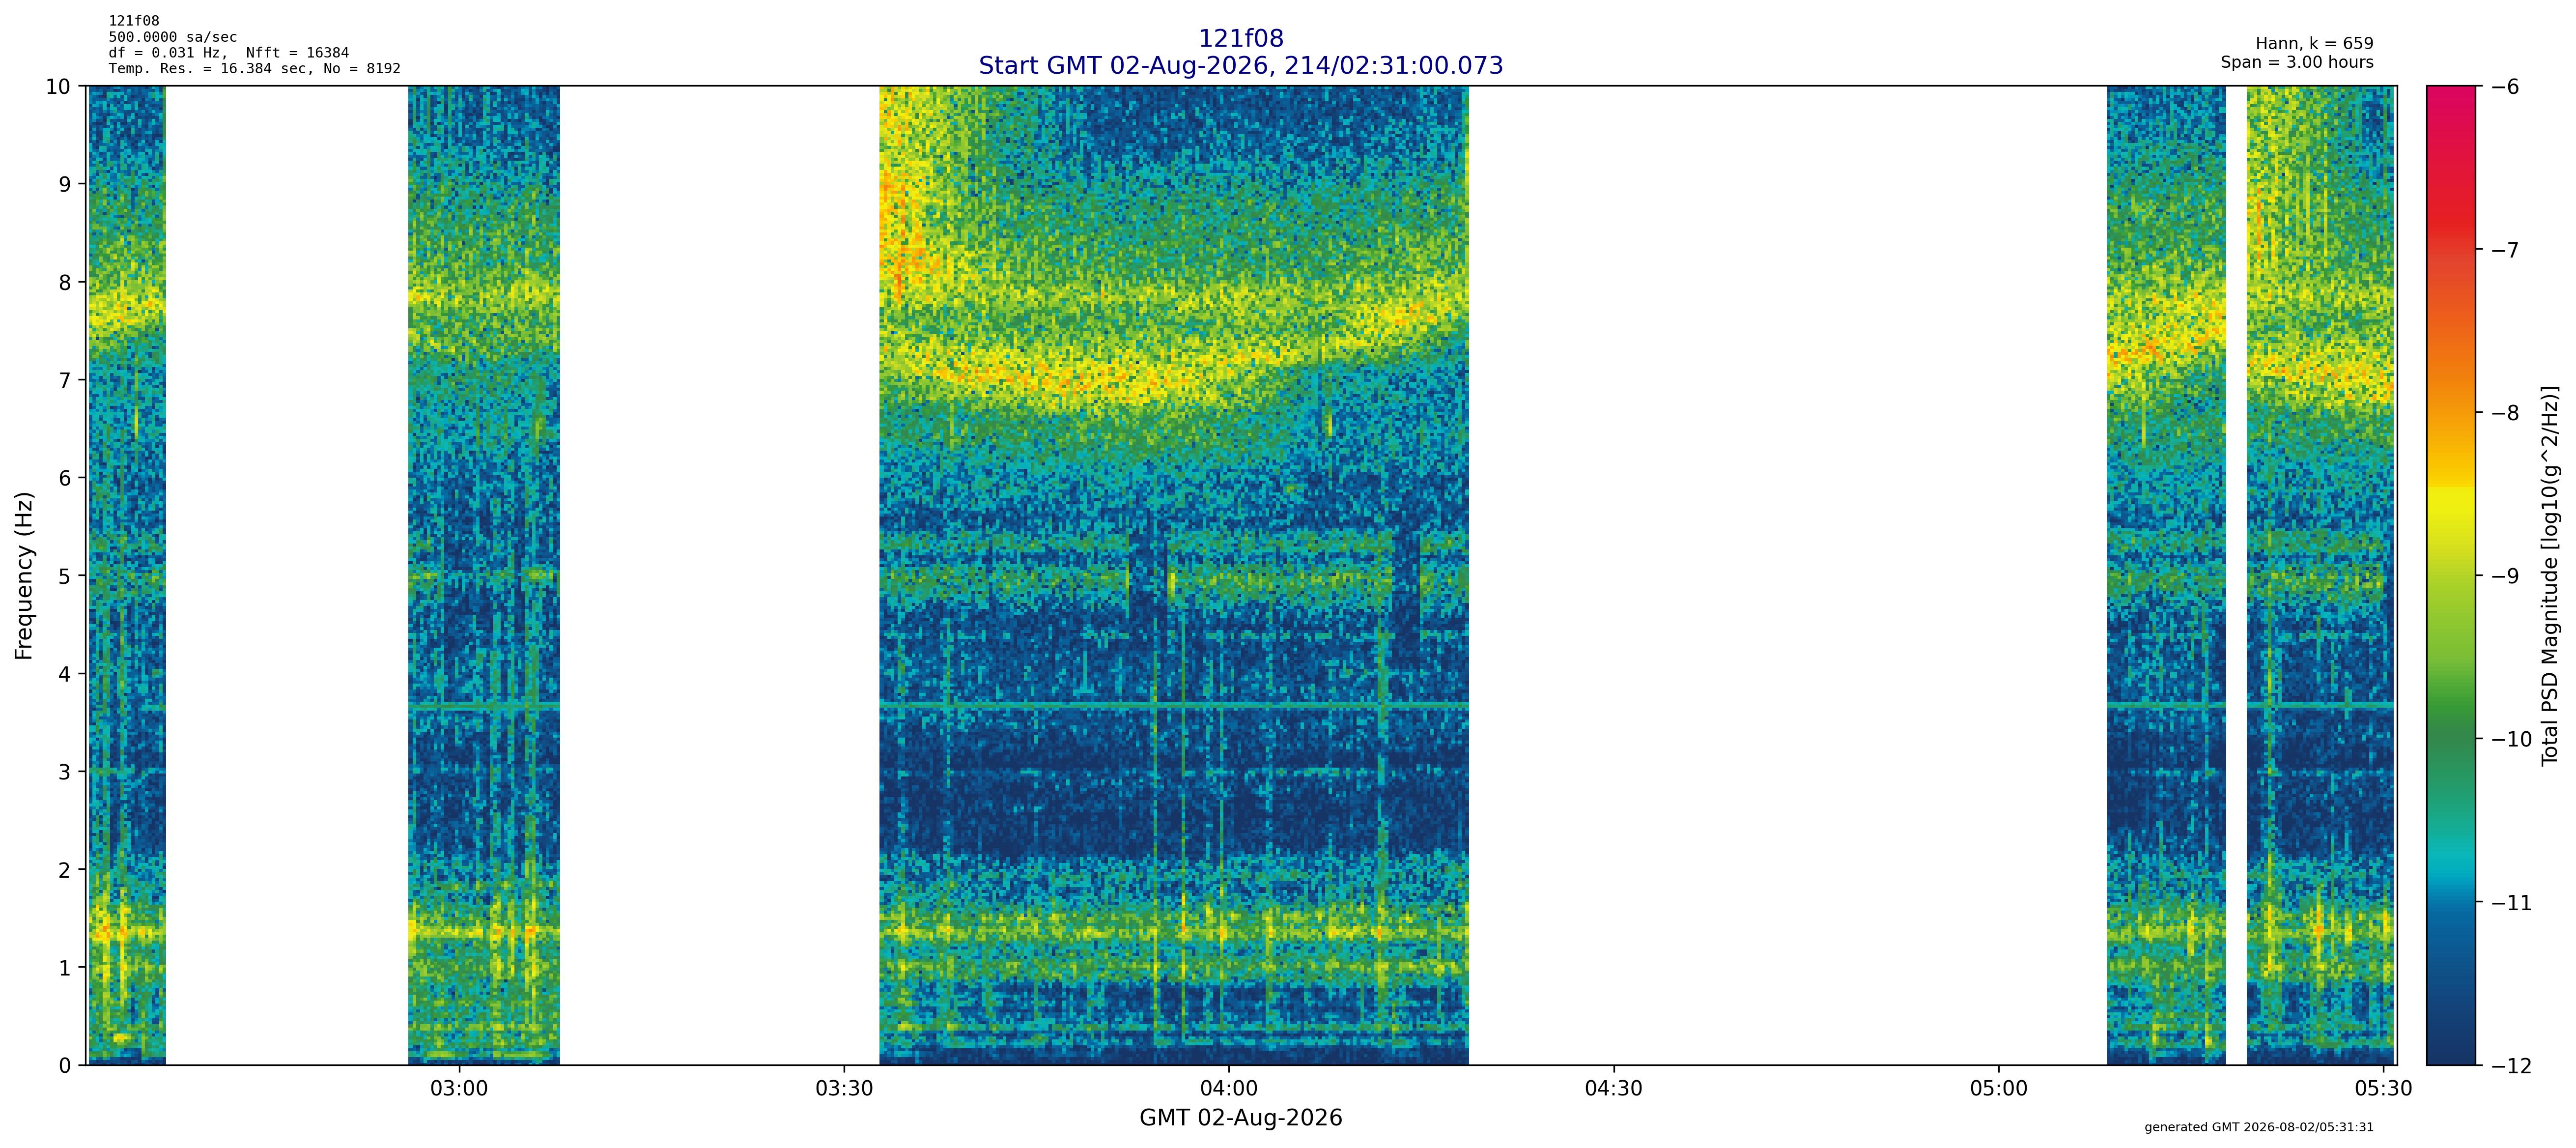2576x1148 pixels.
Task: Select the "0" frequency axis tick label
Action: (x=66, y=1066)
